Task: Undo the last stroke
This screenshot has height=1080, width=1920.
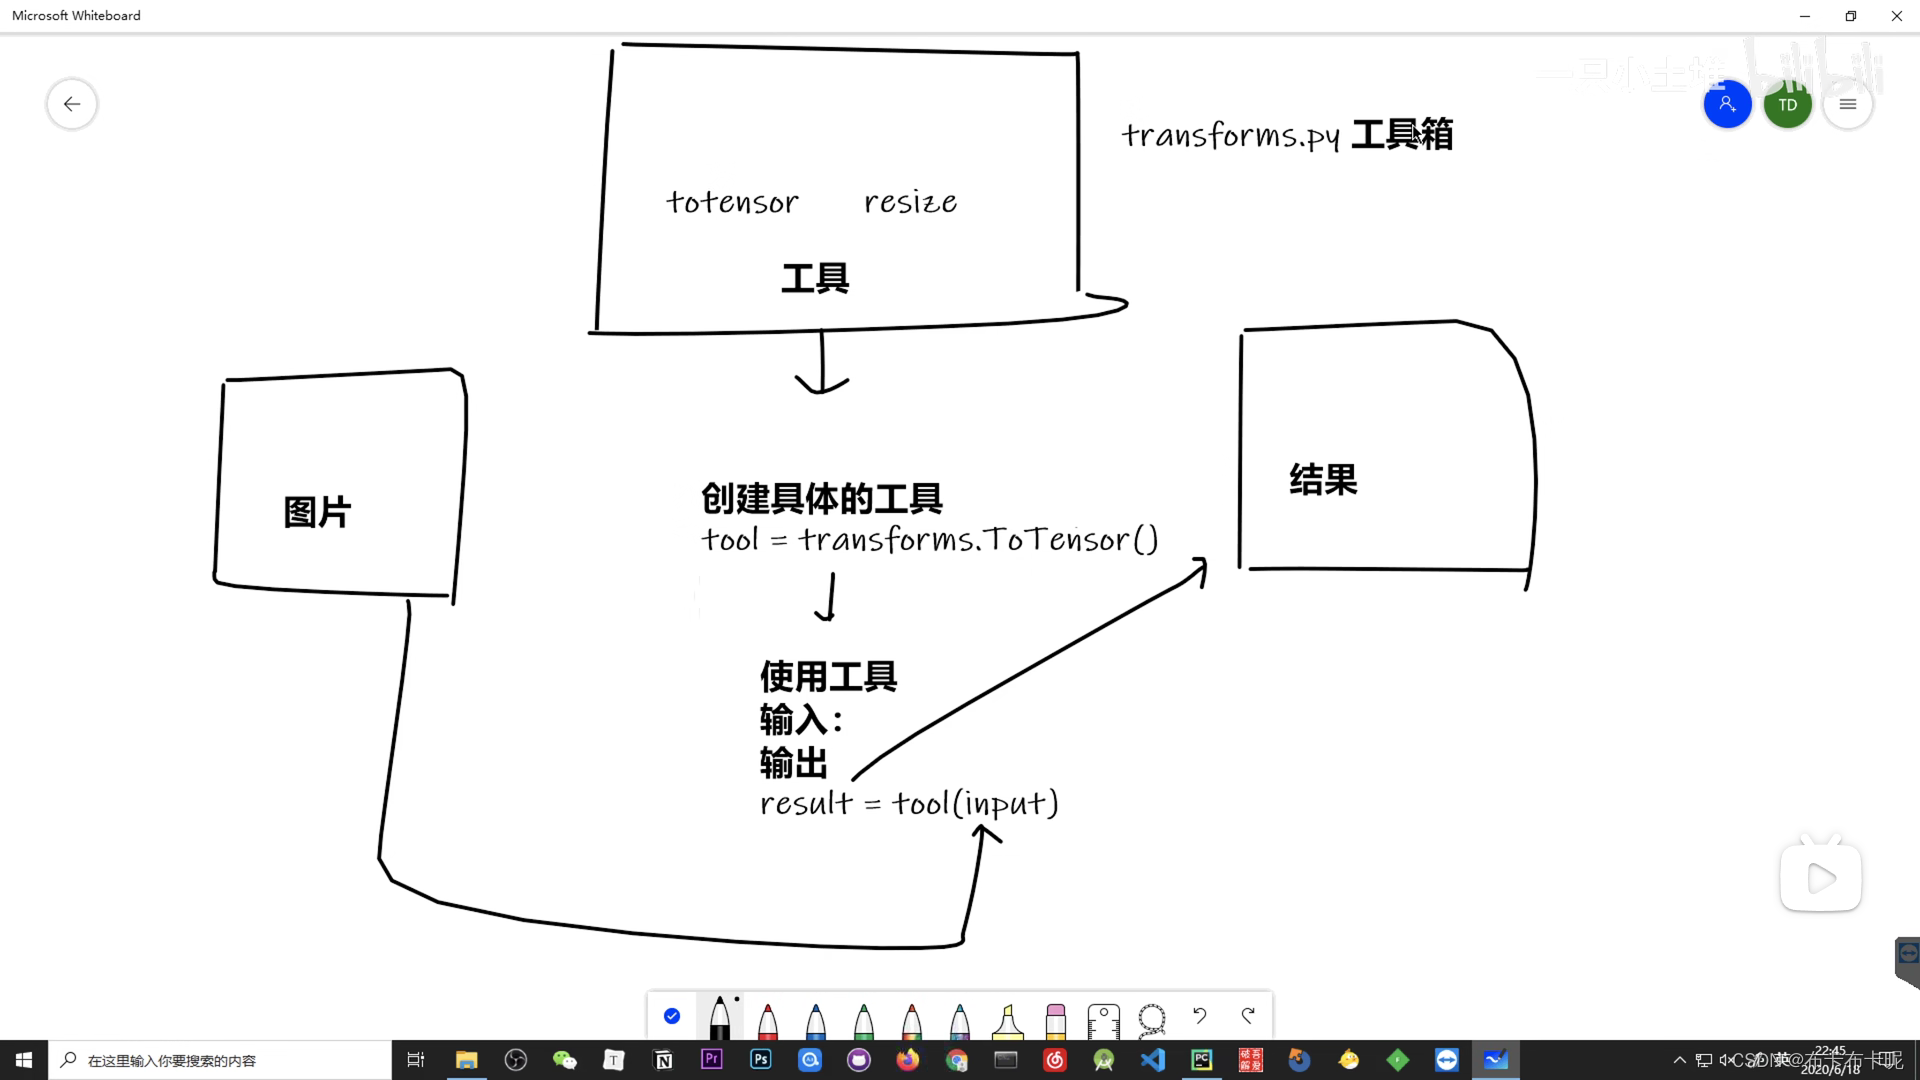Action: point(1199,1015)
